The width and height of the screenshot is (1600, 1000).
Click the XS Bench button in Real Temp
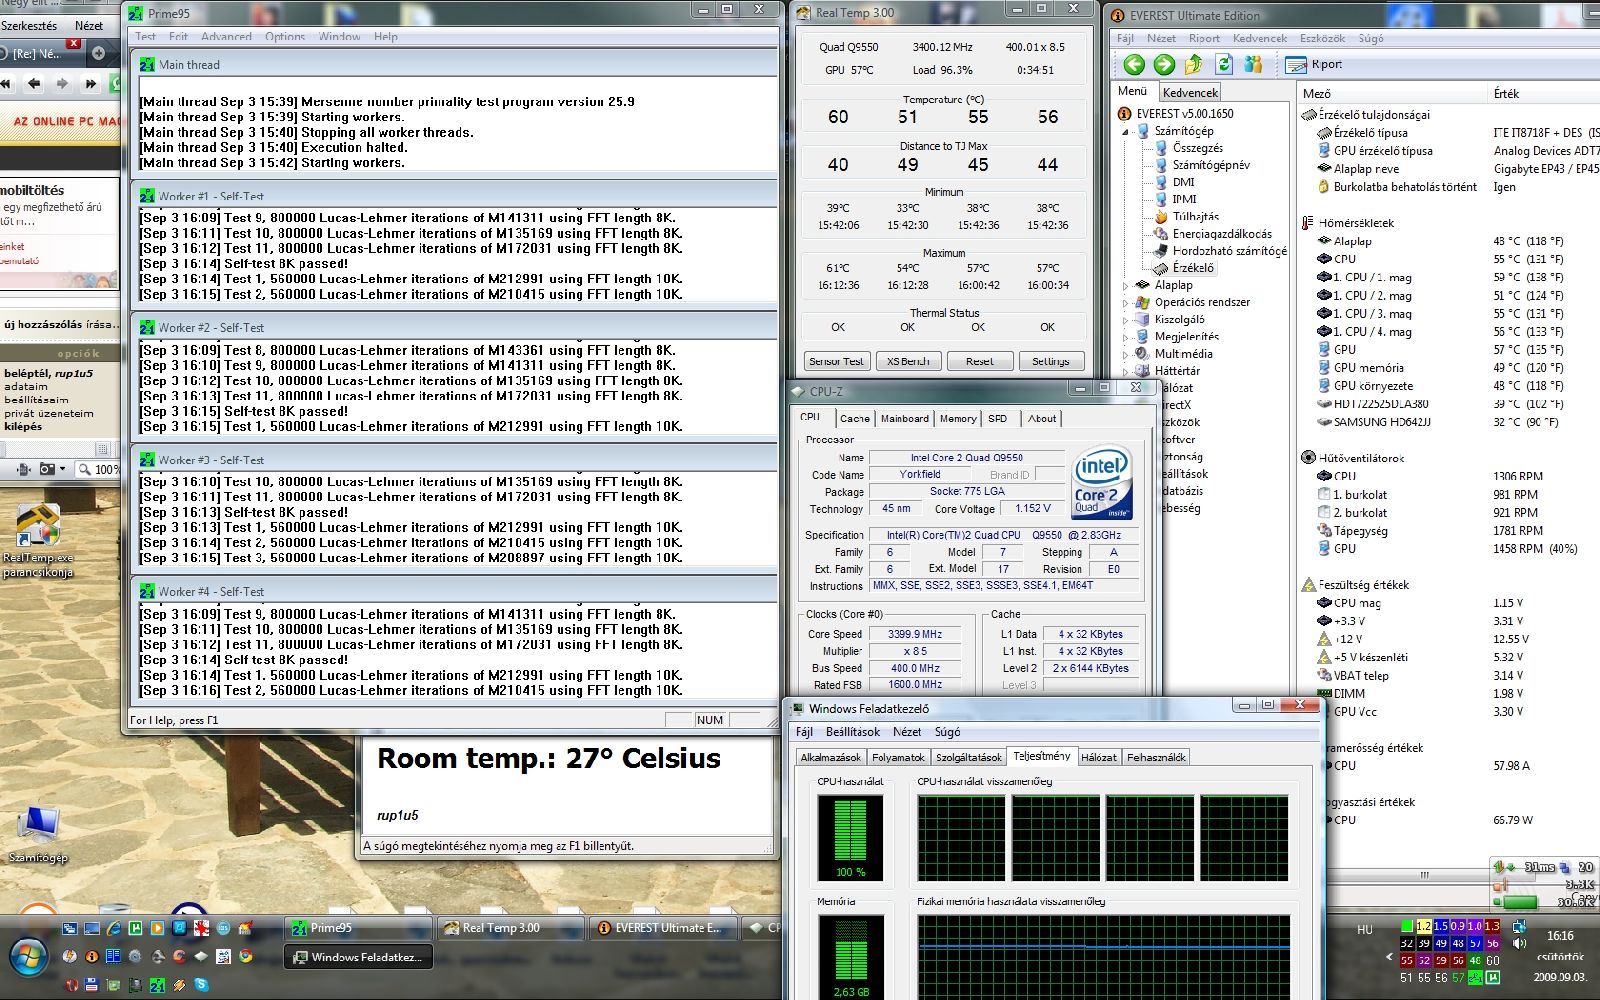coord(908,361)
